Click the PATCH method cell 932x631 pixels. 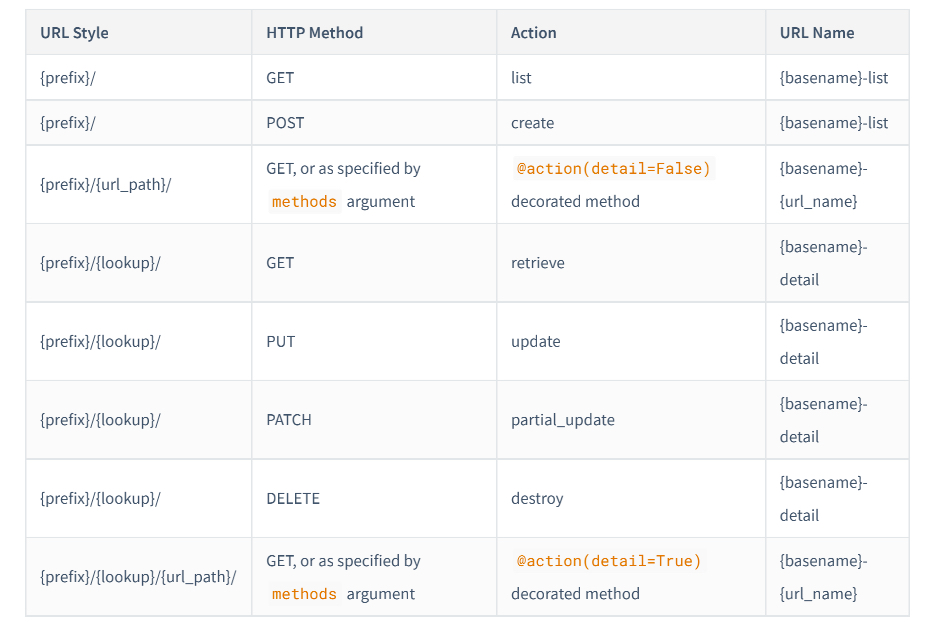coord(289,420)
